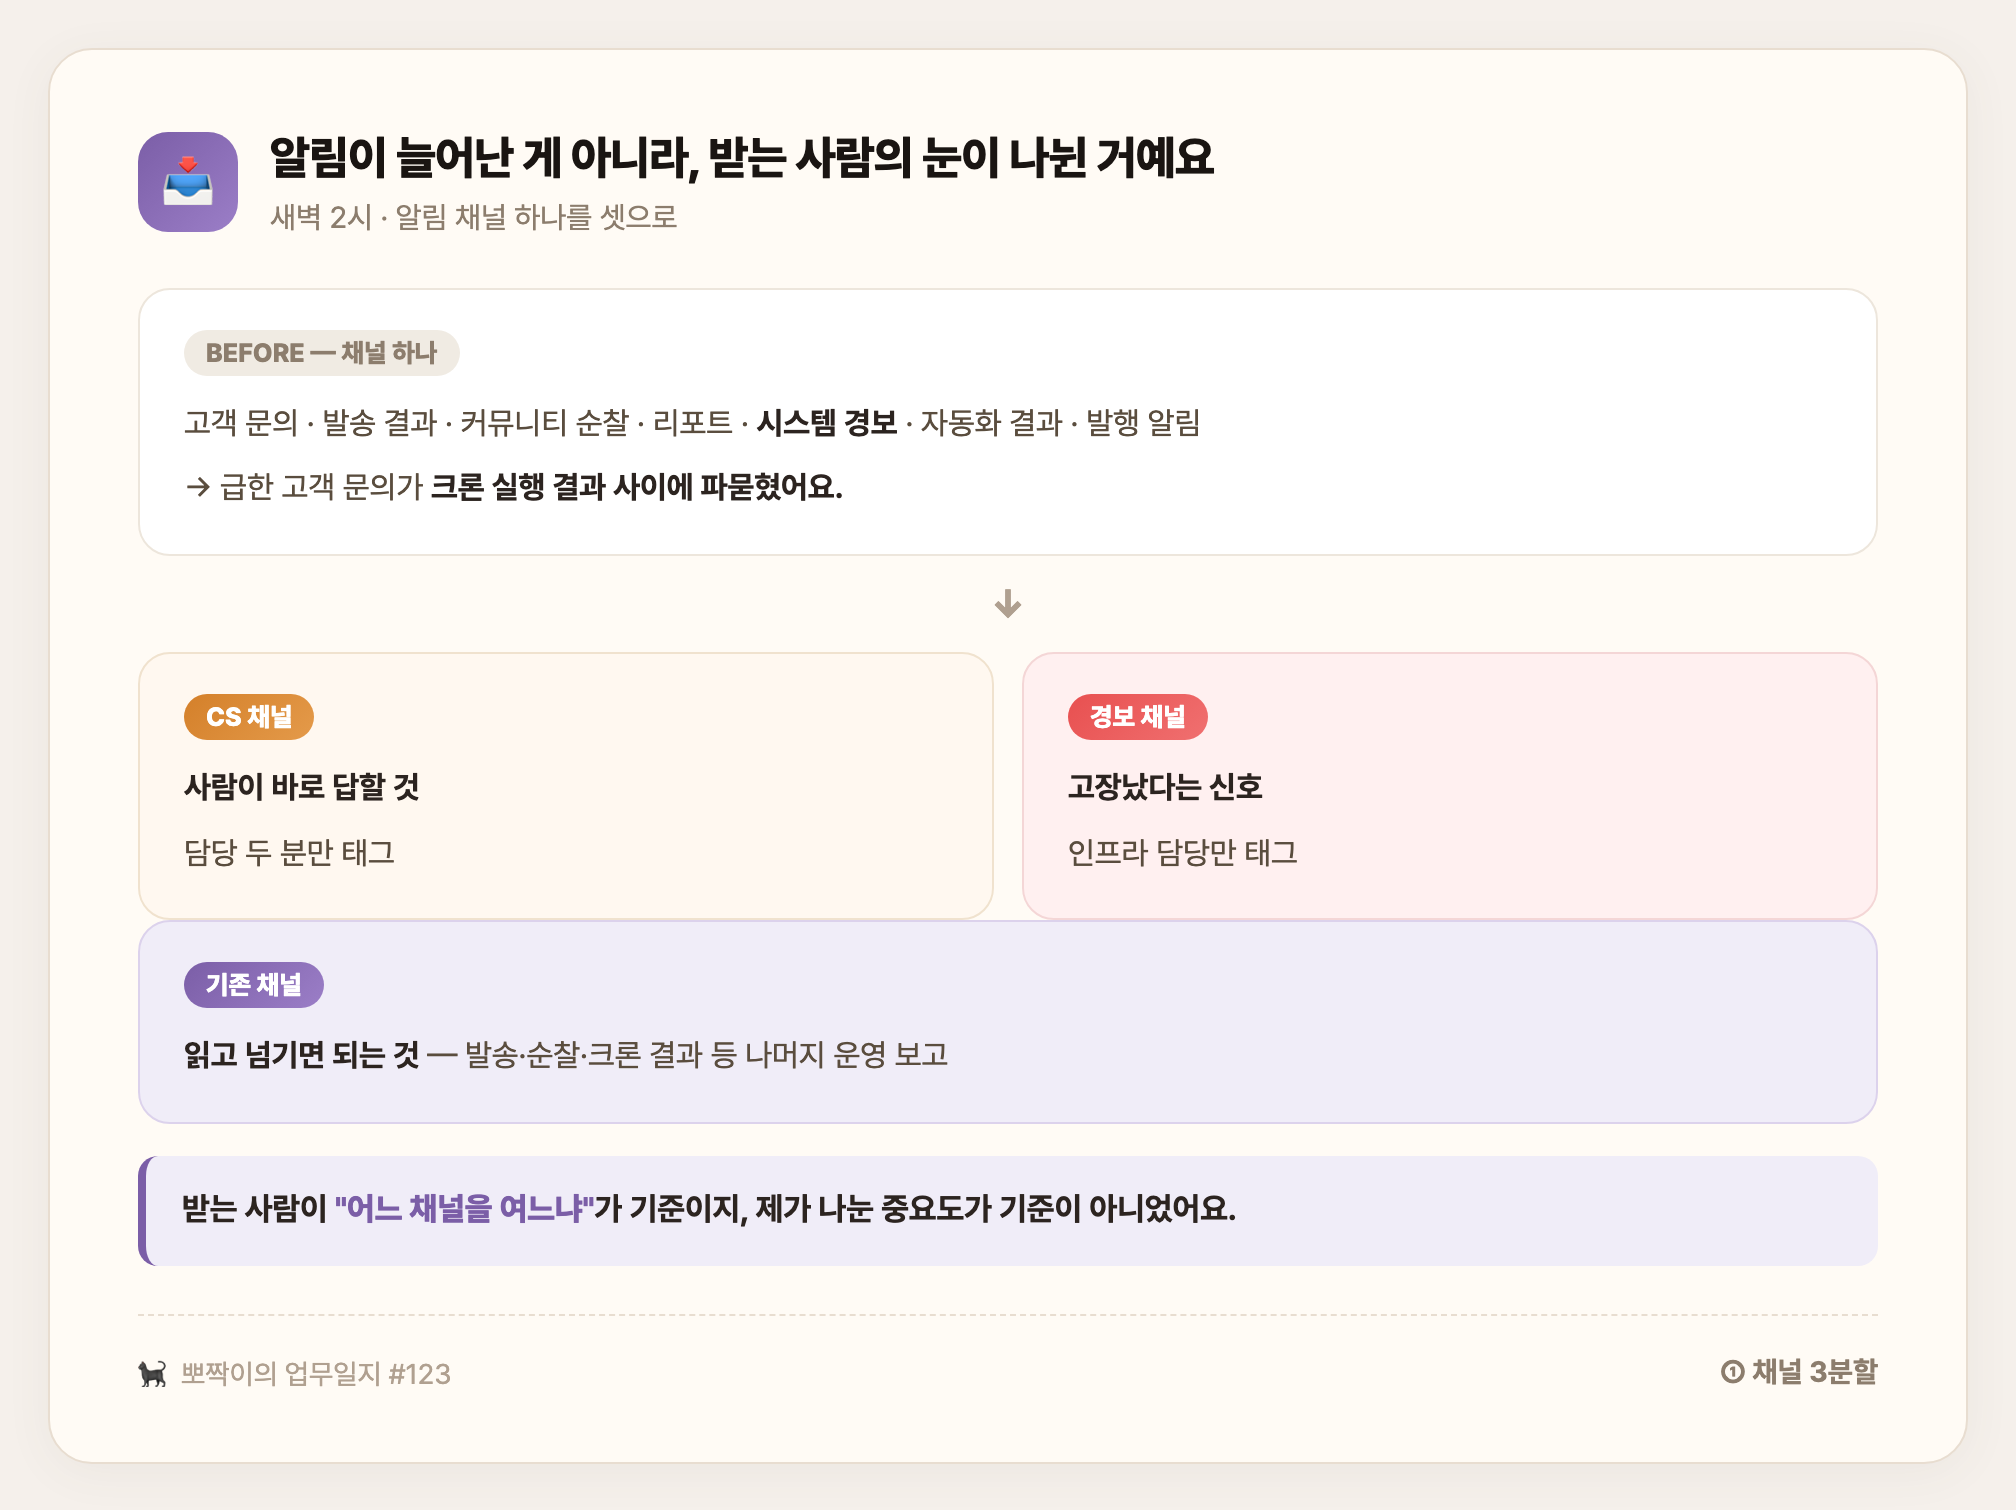Click the heading '고장났다는 신호'

(1165, 787)
